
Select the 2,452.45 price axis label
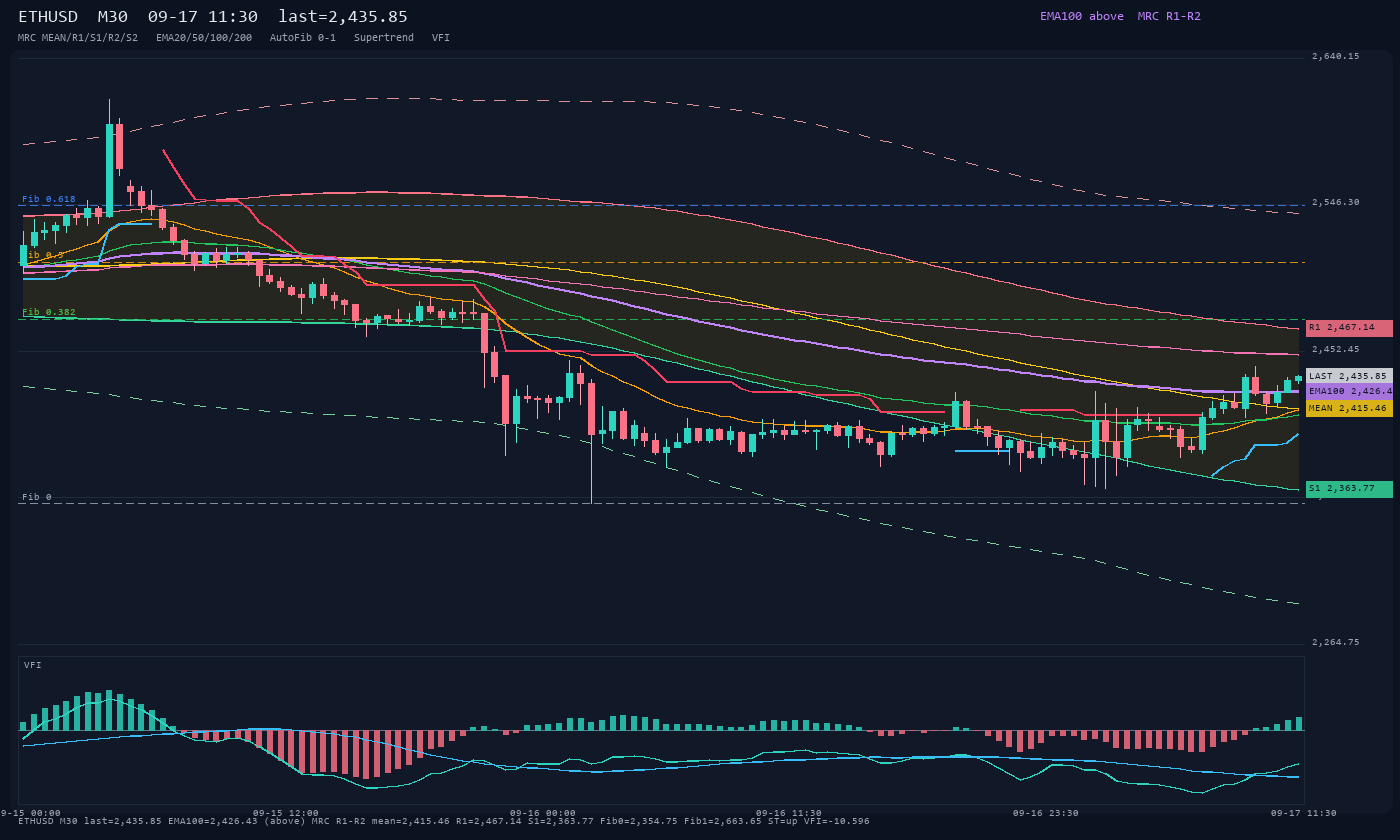click(1336, 350)
